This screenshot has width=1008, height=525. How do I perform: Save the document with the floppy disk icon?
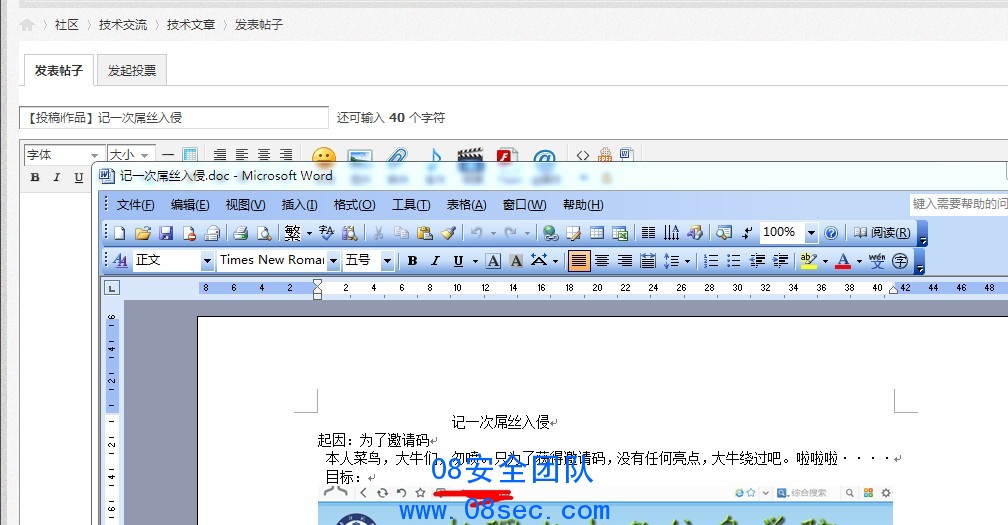coord(166,233)
